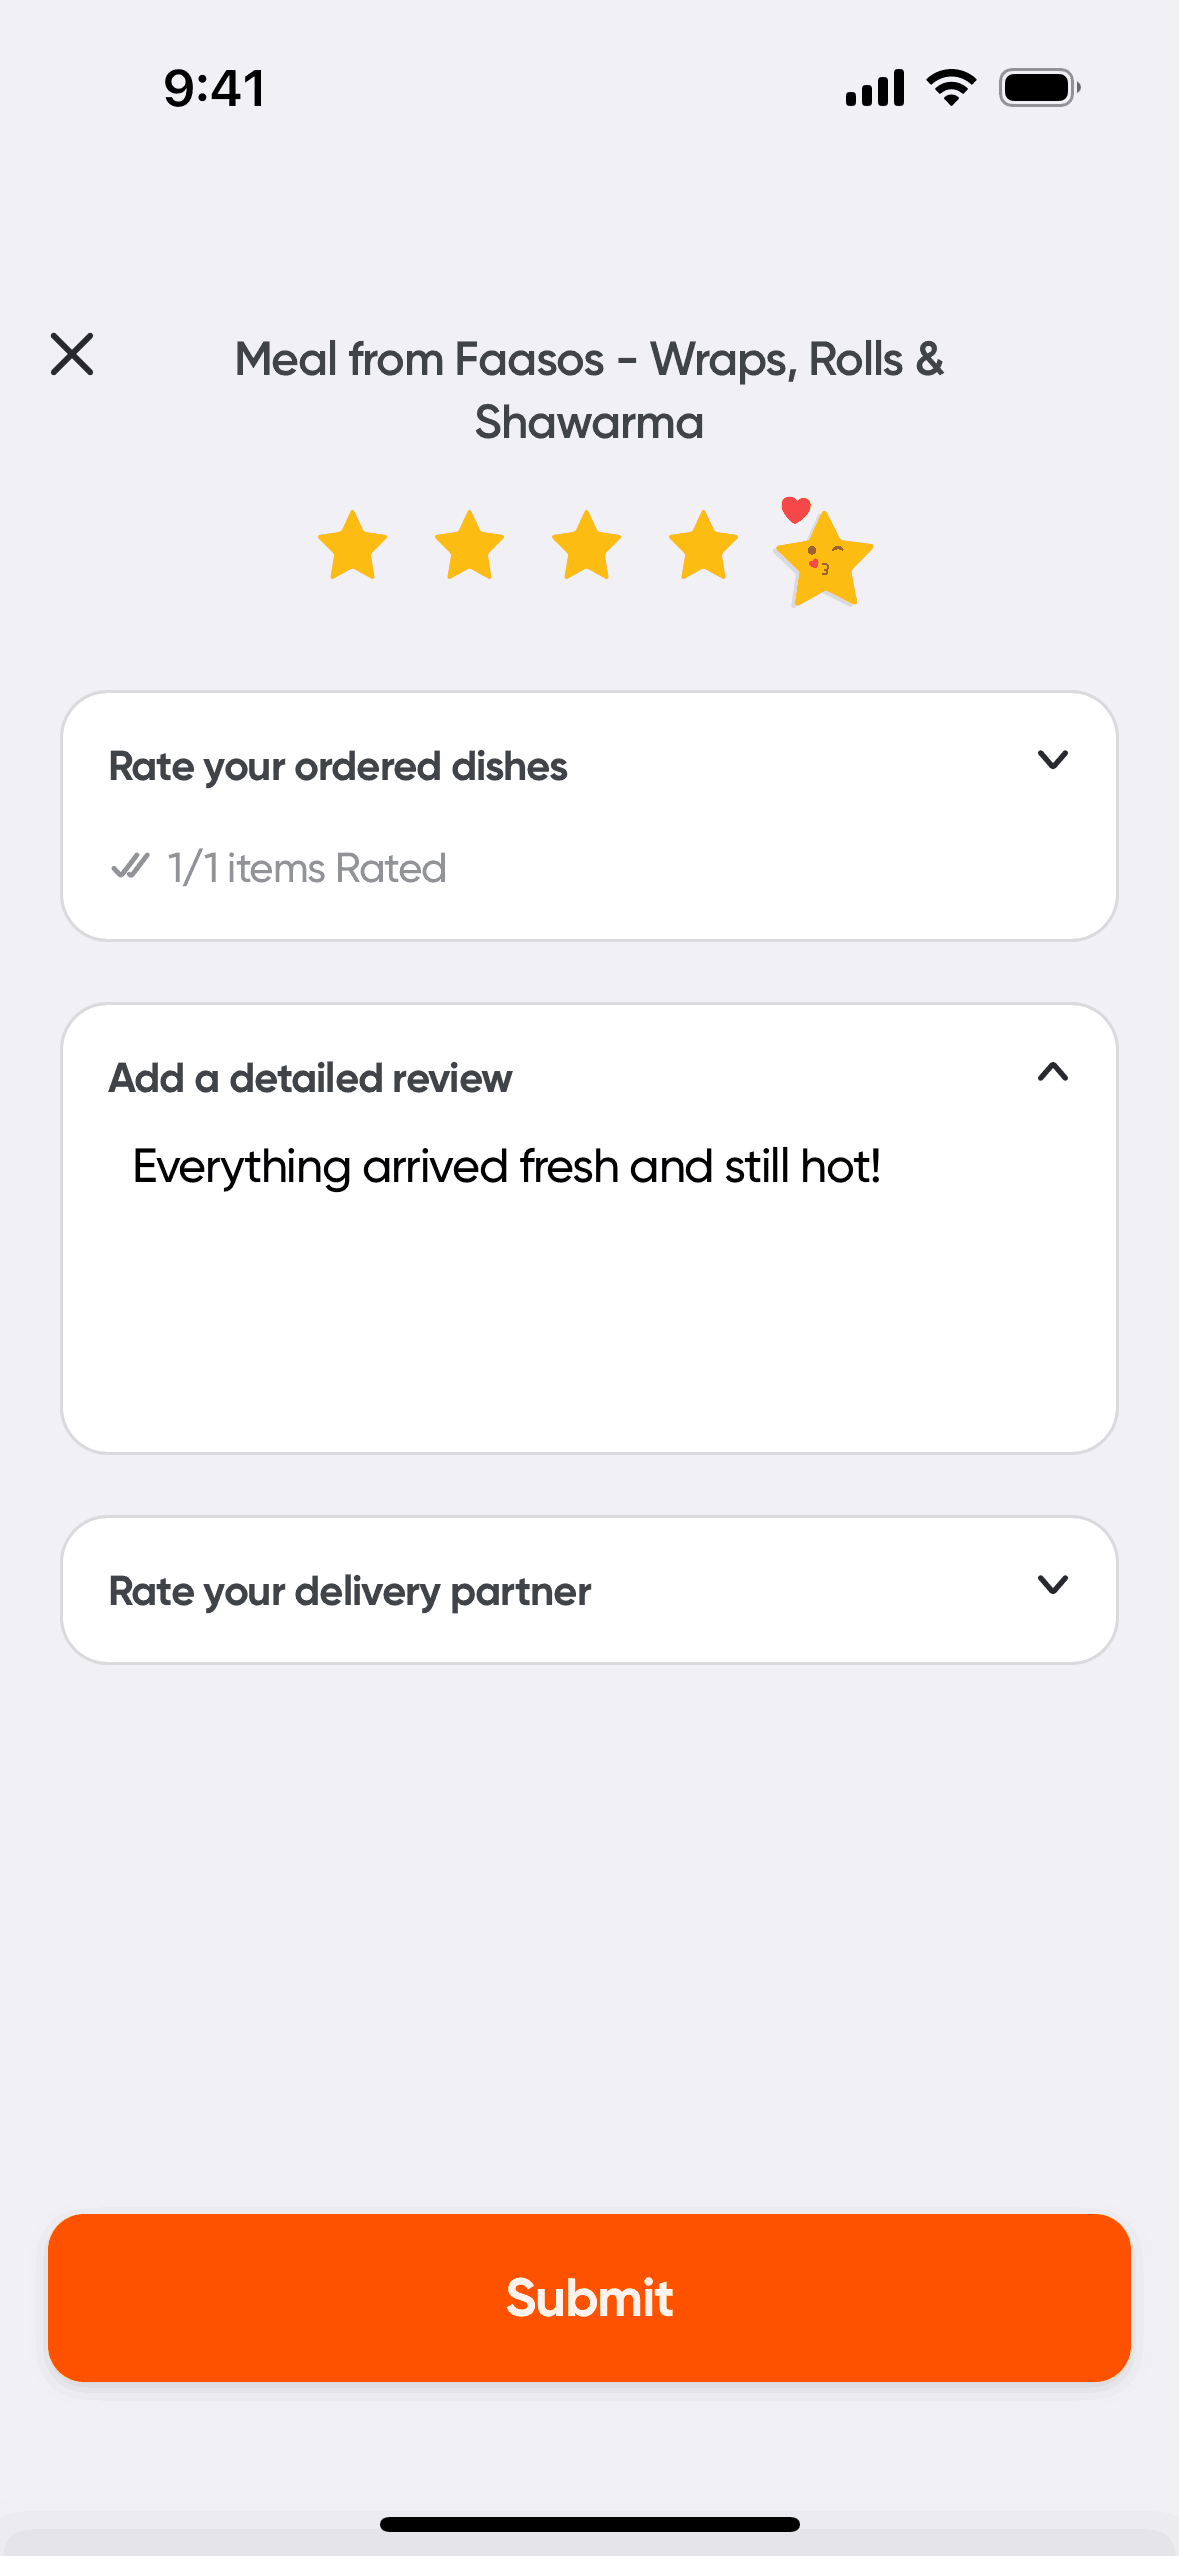
Task: Collapse the detailed review chevron
Action: (x=1053, y=1073)
